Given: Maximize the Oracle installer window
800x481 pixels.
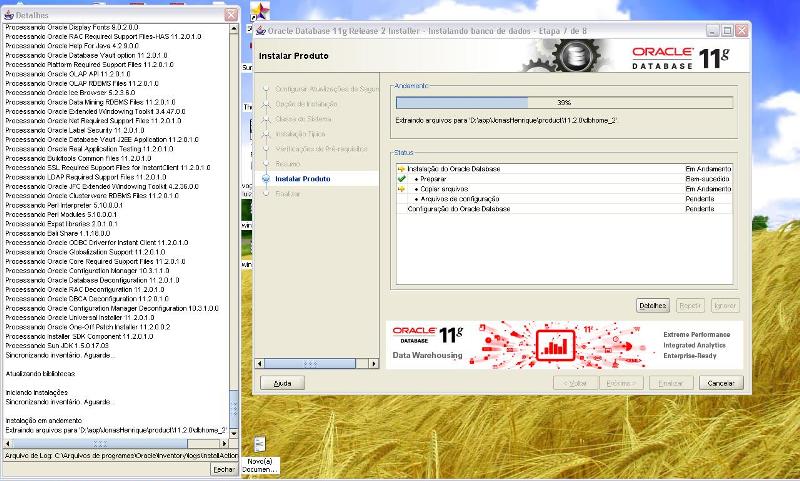Looking at the screenshot, I should click(728, 31).
